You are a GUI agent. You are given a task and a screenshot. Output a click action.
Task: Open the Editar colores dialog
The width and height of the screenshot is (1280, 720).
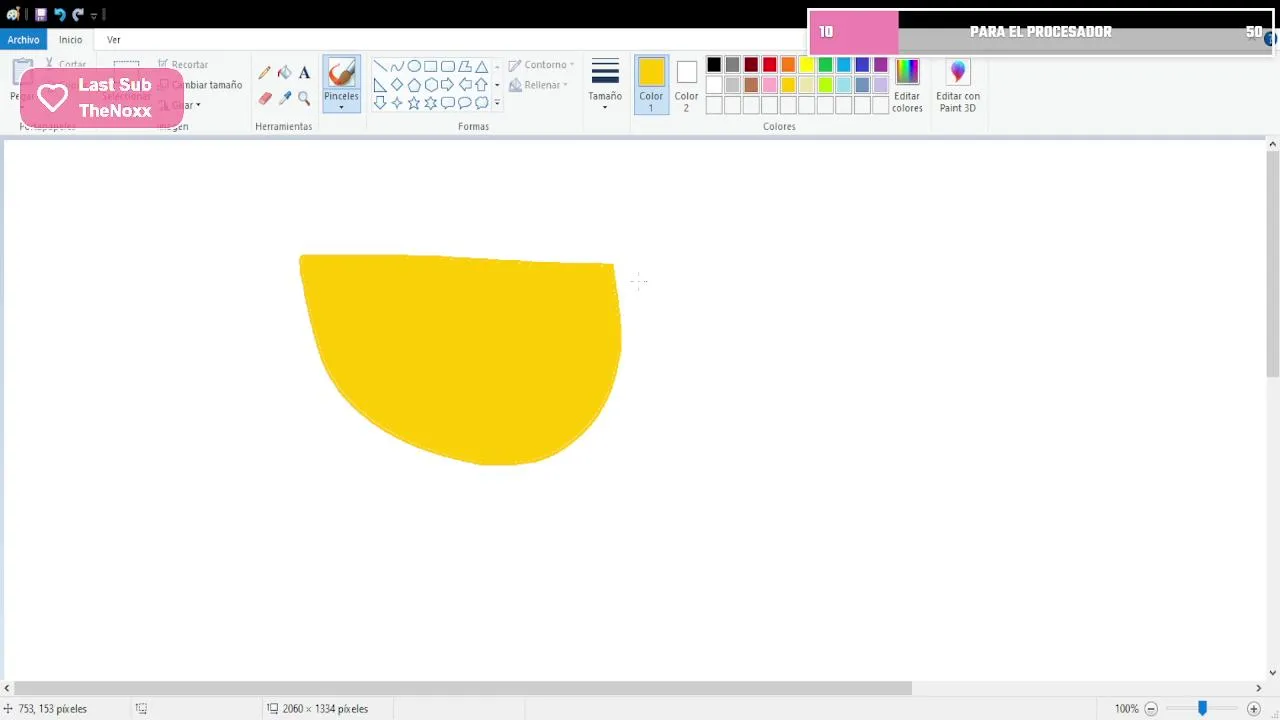(907, 85)
